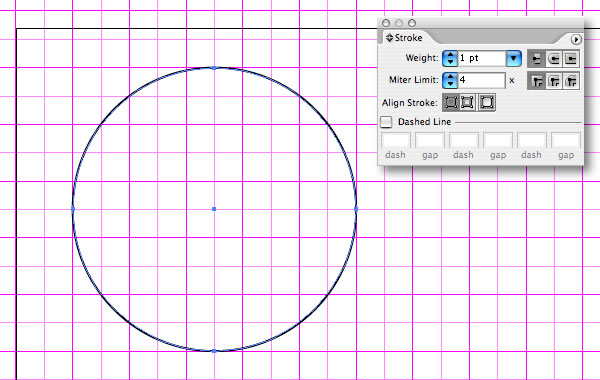Select the circle's right anchor point
The height and width of the screenshot is (380, 600).
[x=356, y=209]
